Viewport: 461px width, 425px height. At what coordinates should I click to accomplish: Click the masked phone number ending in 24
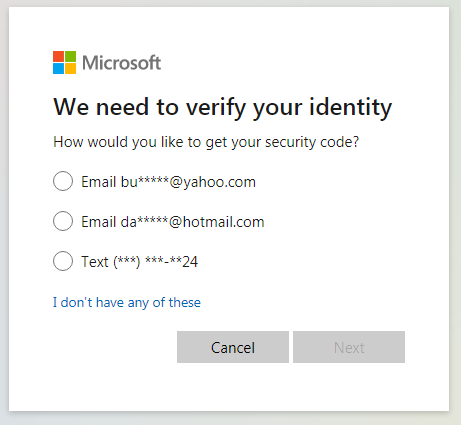tap(156, 262)
